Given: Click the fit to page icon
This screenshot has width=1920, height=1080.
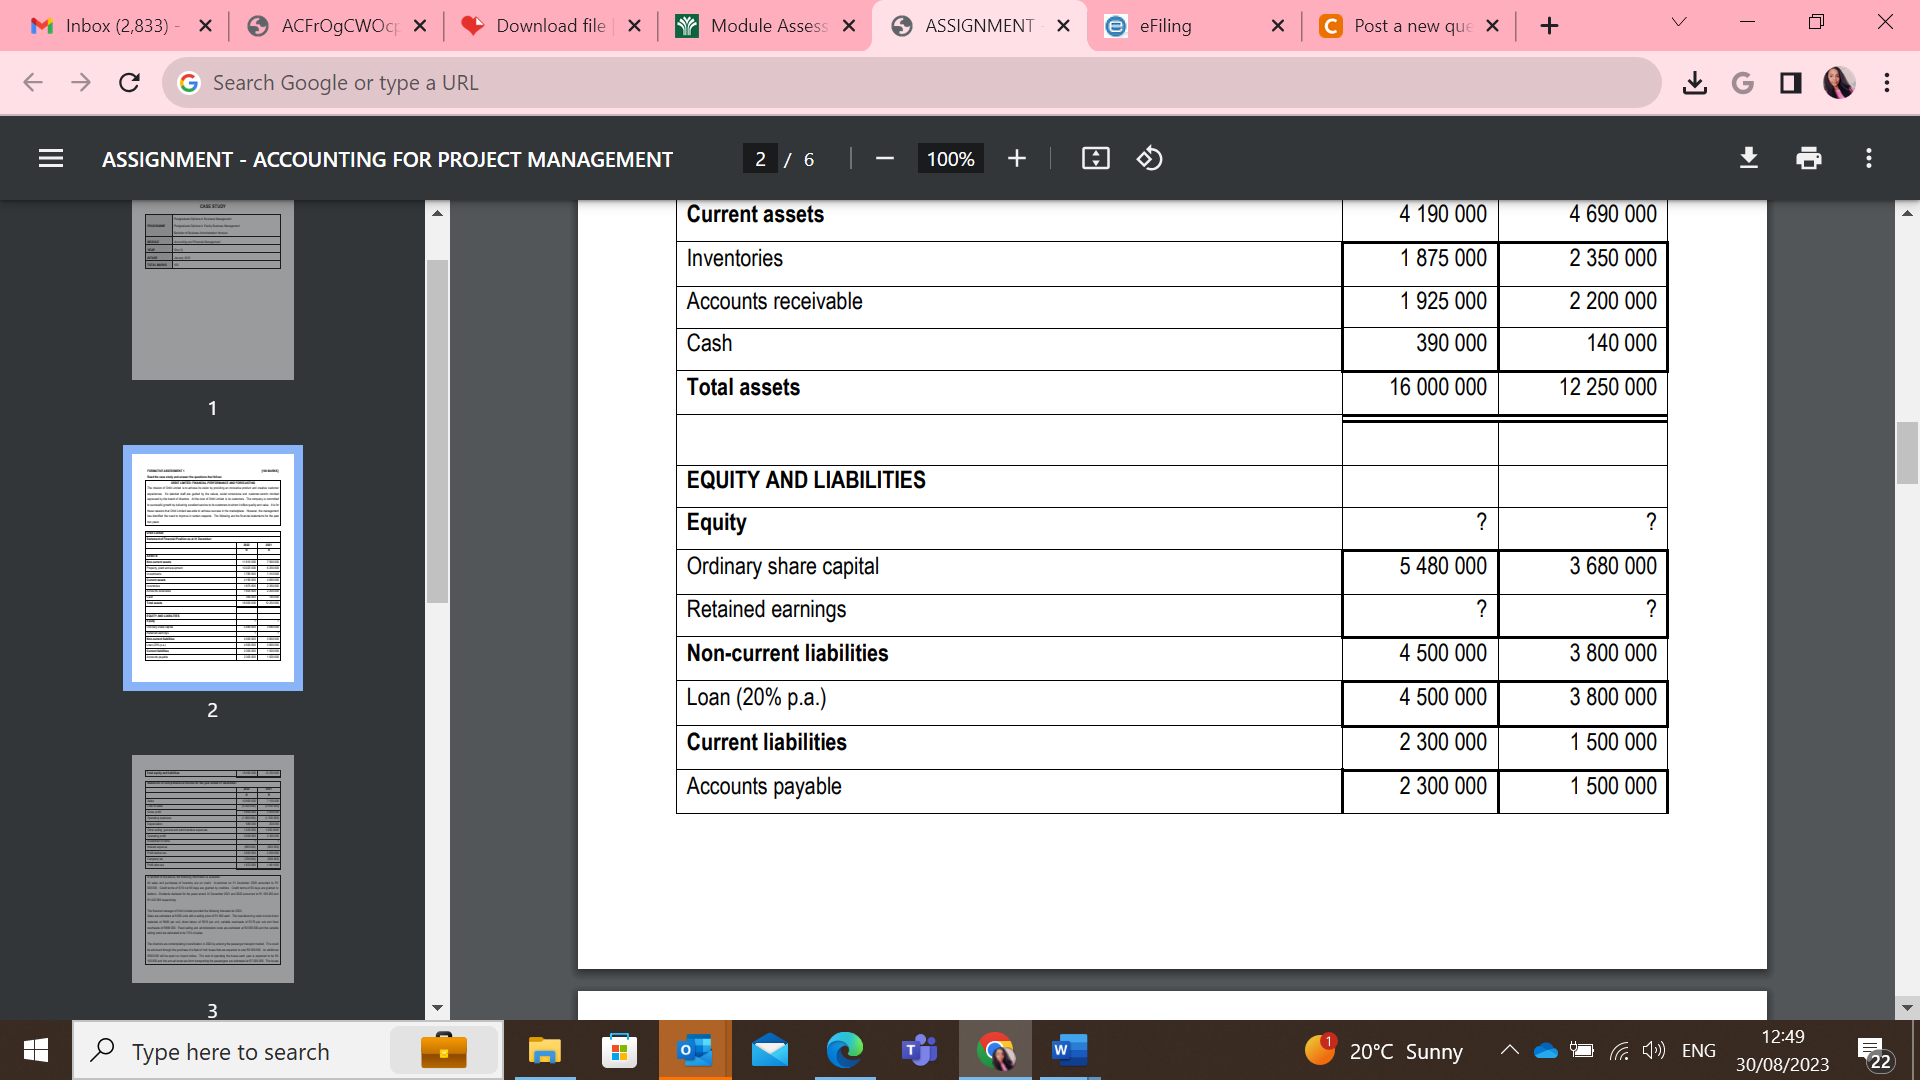Looking at the screenshot, I should (x=1096, y=159).
